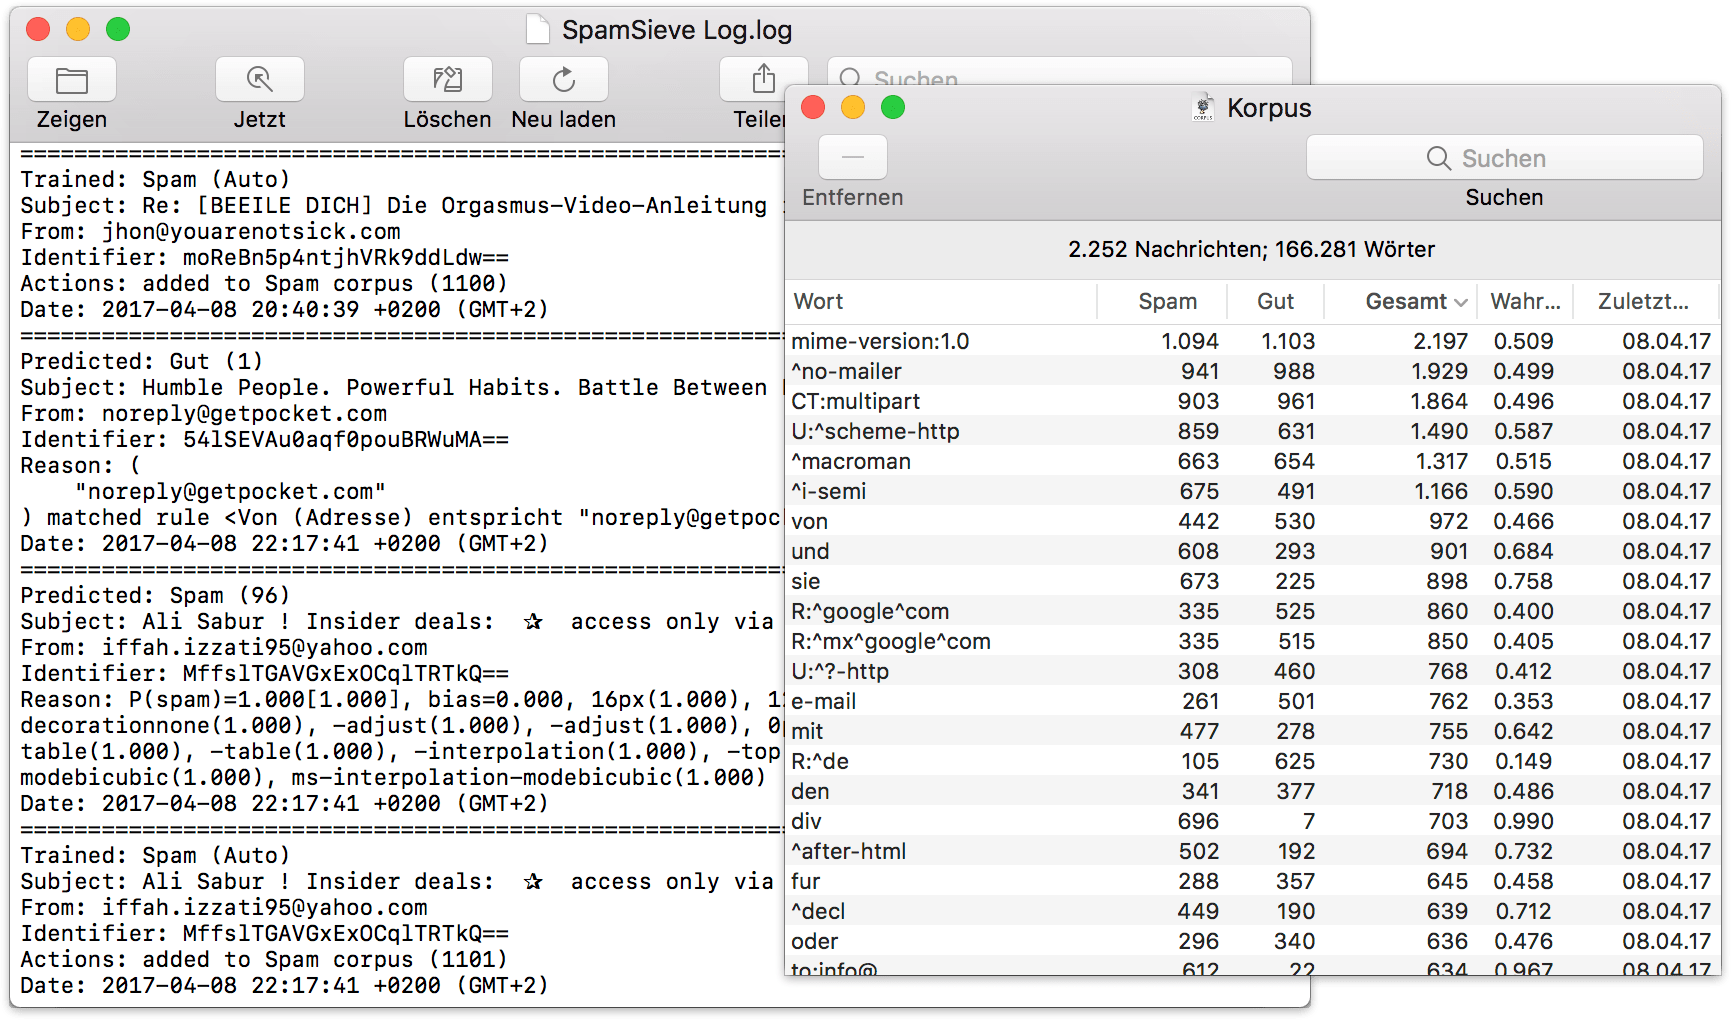
Task: Click the 2.252 Nachrichten status text
Action: point(1251,249)
